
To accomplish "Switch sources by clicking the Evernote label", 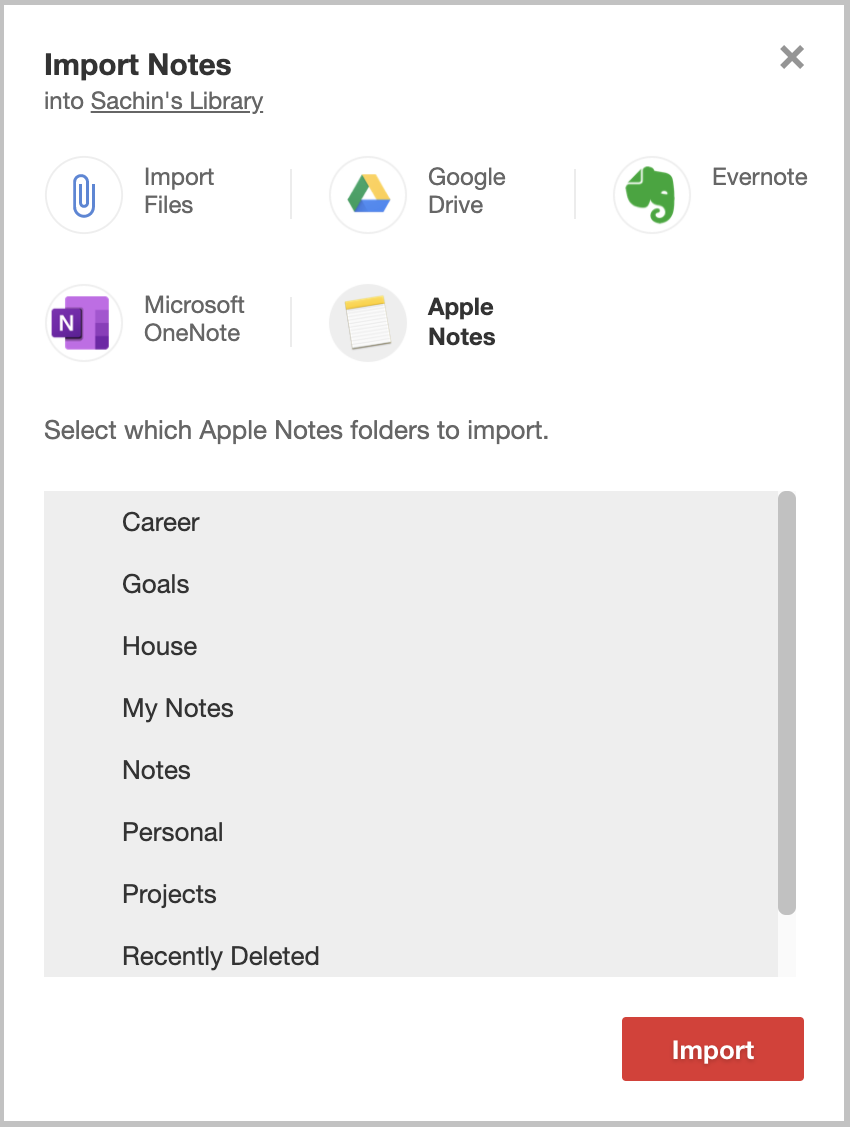I will coord(760,177).
